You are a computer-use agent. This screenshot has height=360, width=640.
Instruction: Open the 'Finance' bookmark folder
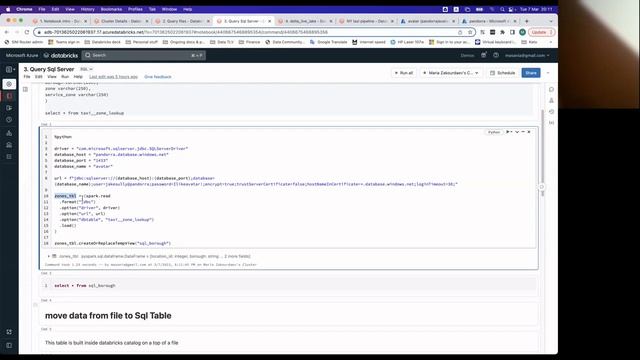click(249, 42)
